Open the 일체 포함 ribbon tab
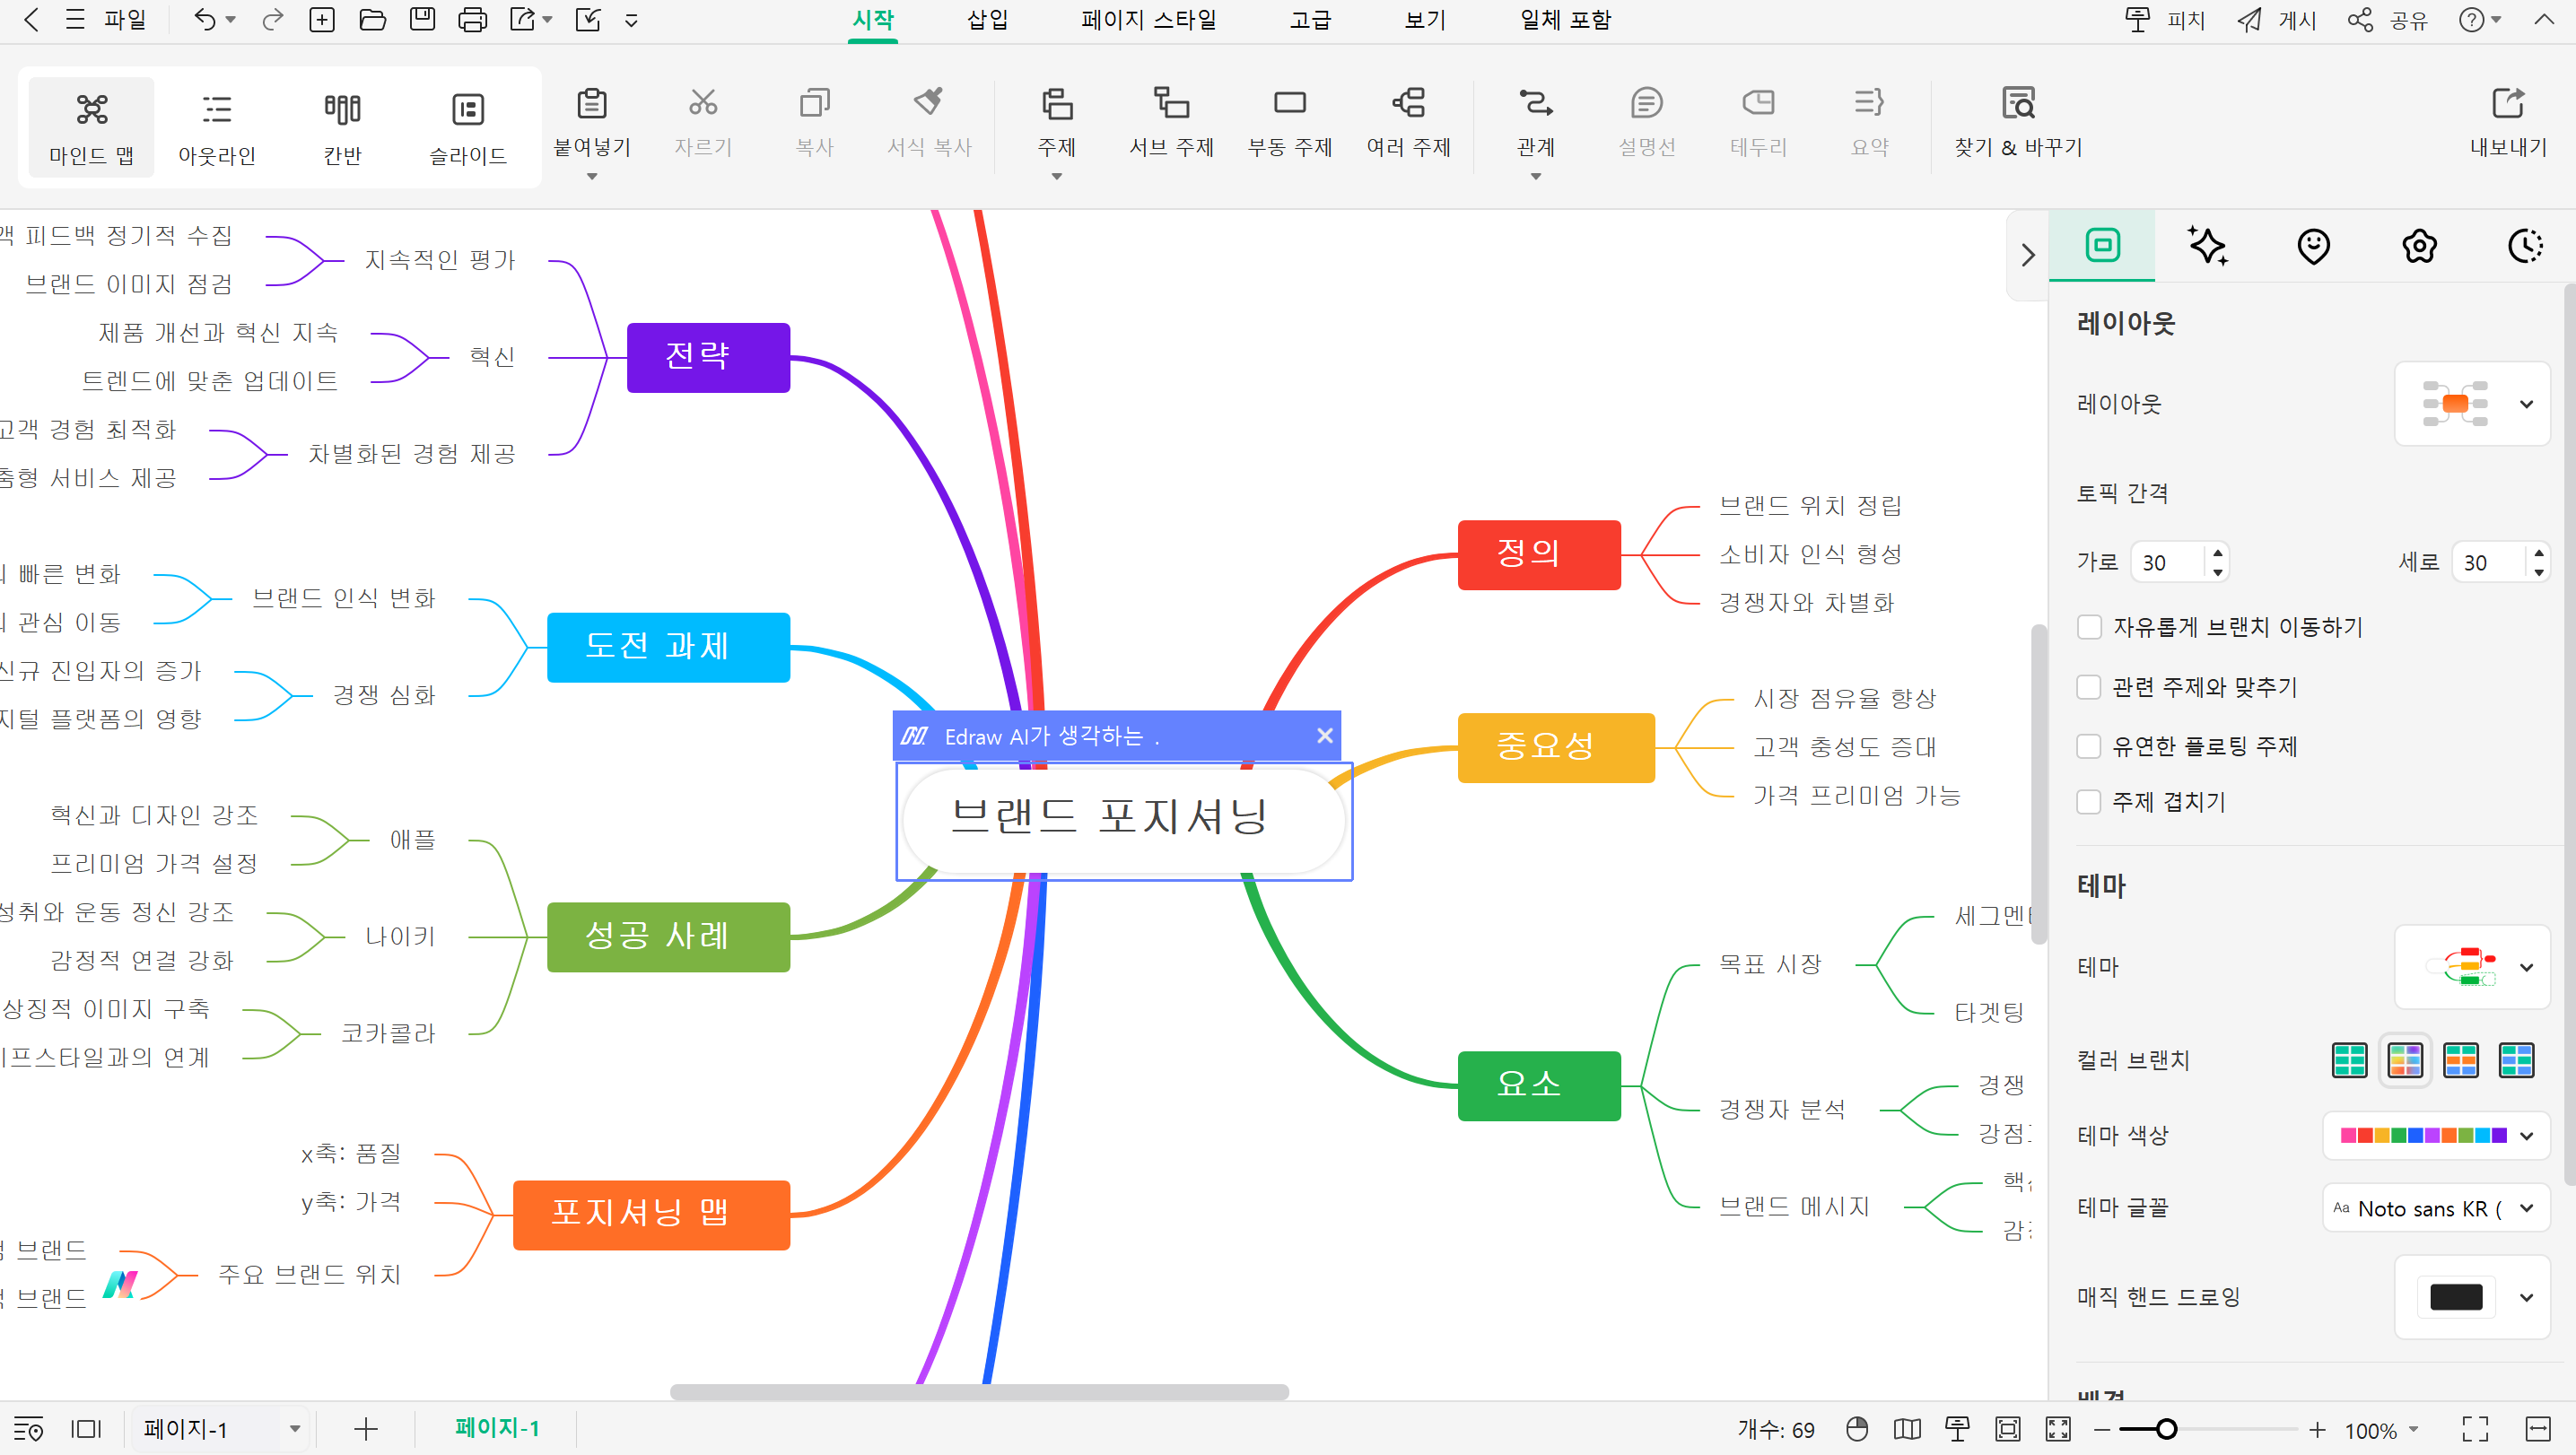The width and height of the screenshot is (2576, 1455). 1566,20
